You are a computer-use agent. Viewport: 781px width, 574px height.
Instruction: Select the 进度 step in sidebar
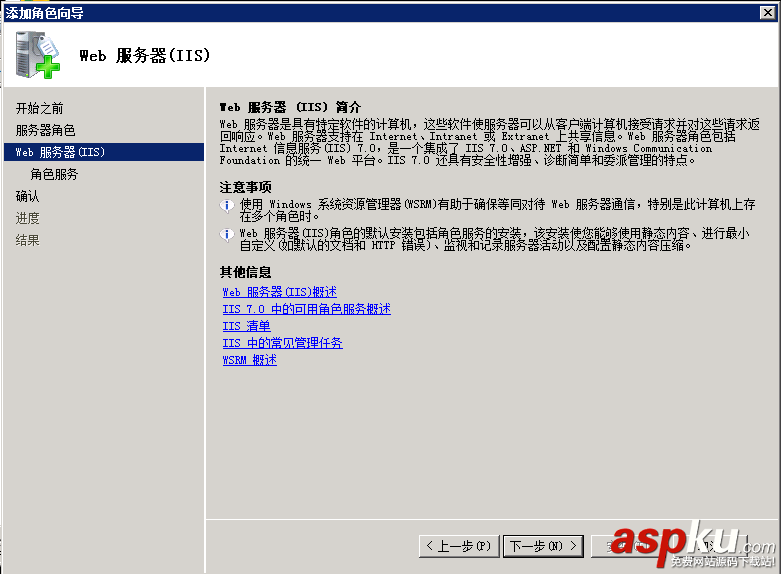coord(27,218)
